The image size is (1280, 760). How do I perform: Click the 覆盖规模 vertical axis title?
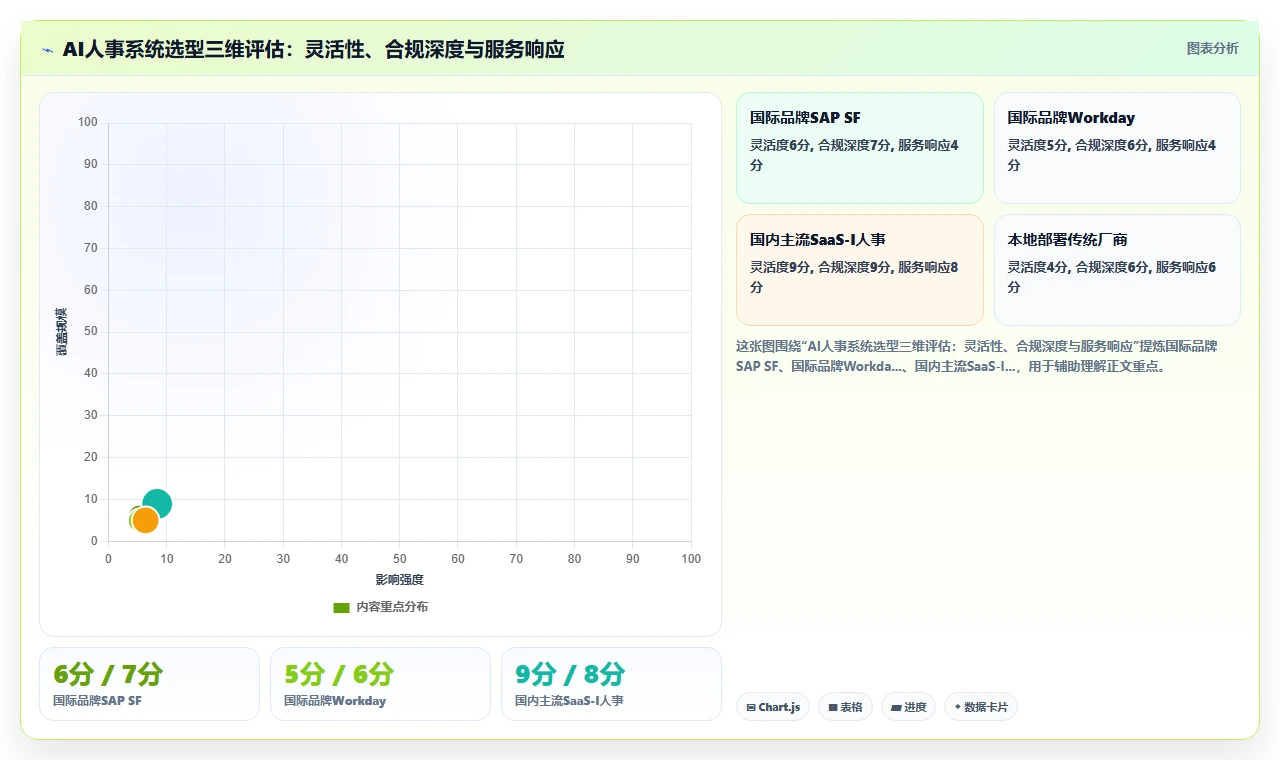pos(61,332)
